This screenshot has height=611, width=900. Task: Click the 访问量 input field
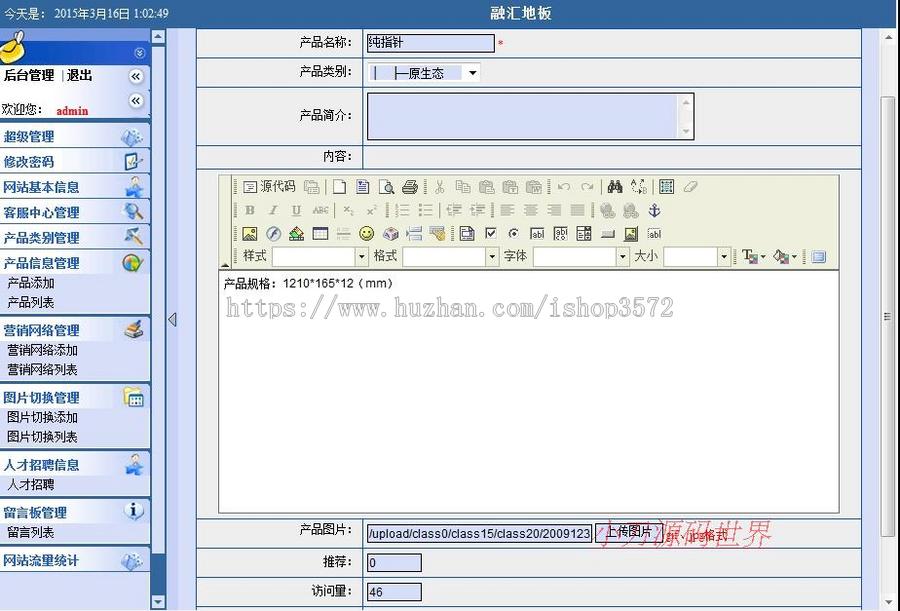(x=394, y=592)
